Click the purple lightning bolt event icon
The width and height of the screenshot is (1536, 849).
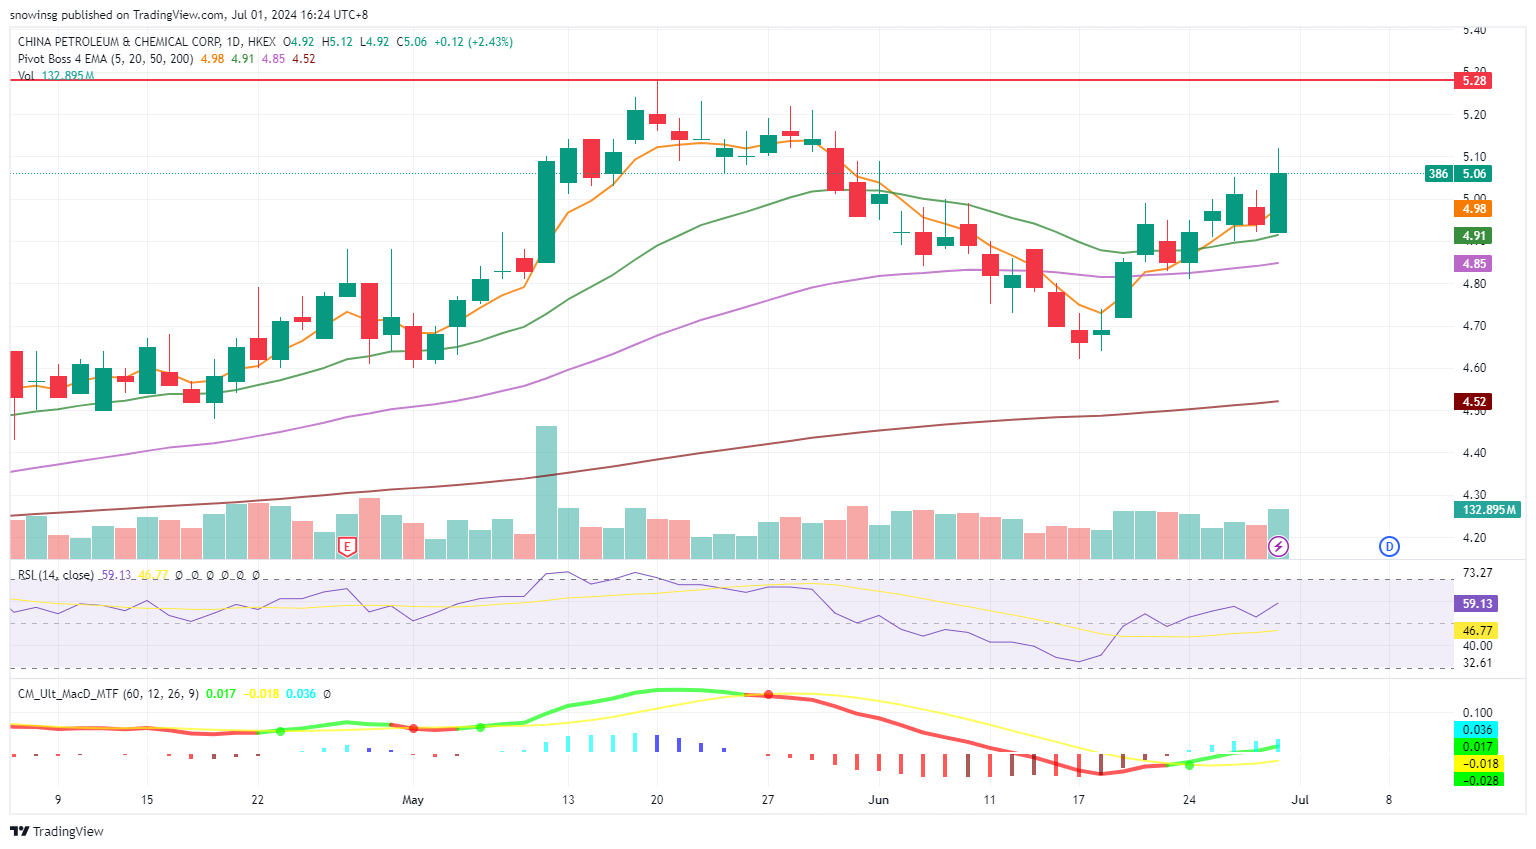pos(1278,546)
